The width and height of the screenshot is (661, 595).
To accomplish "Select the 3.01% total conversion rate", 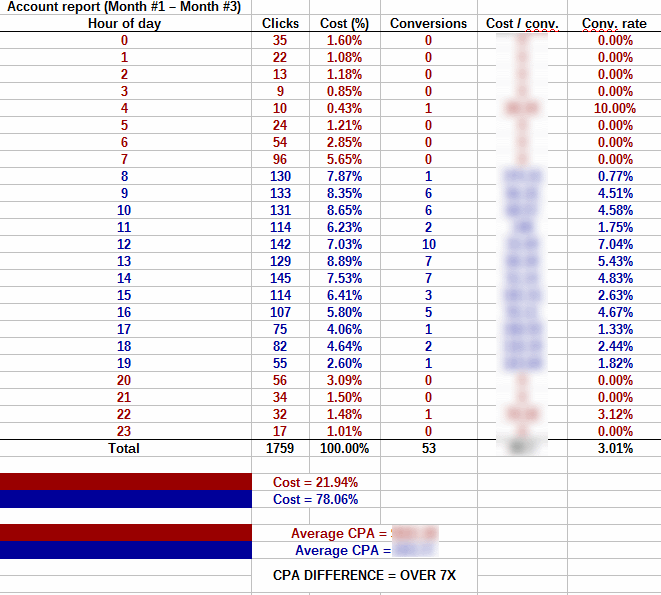I will [x=614, y=449].
